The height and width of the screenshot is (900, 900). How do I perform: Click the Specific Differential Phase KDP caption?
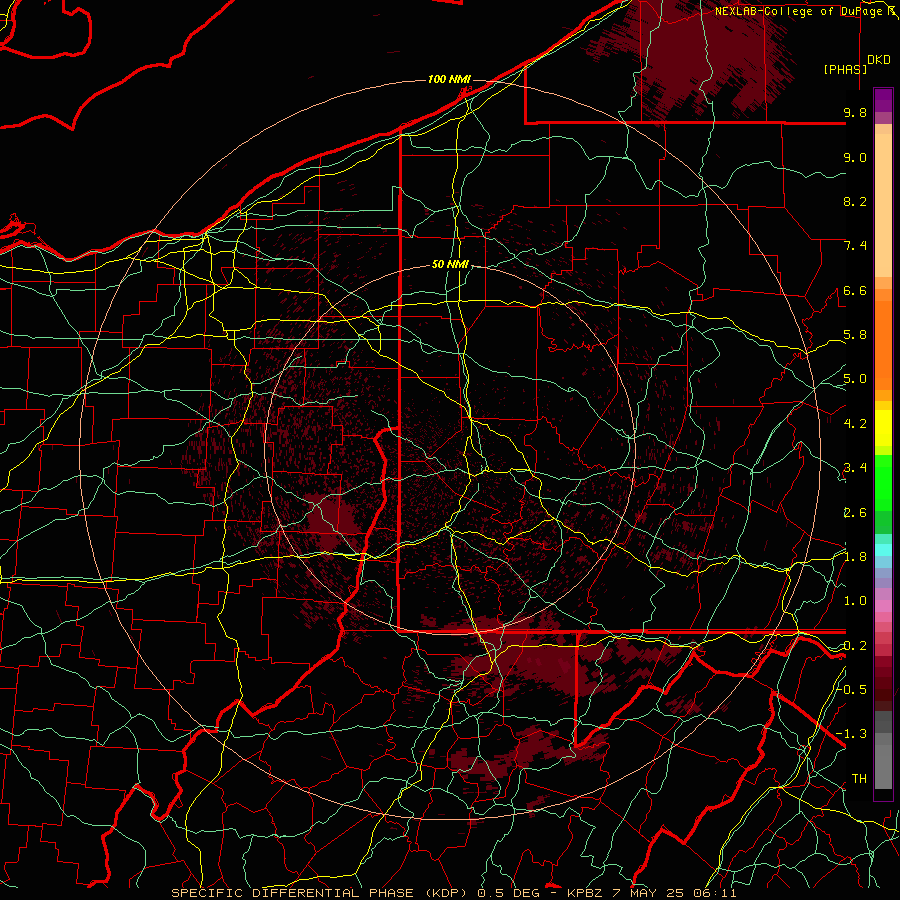click(454, 893)
